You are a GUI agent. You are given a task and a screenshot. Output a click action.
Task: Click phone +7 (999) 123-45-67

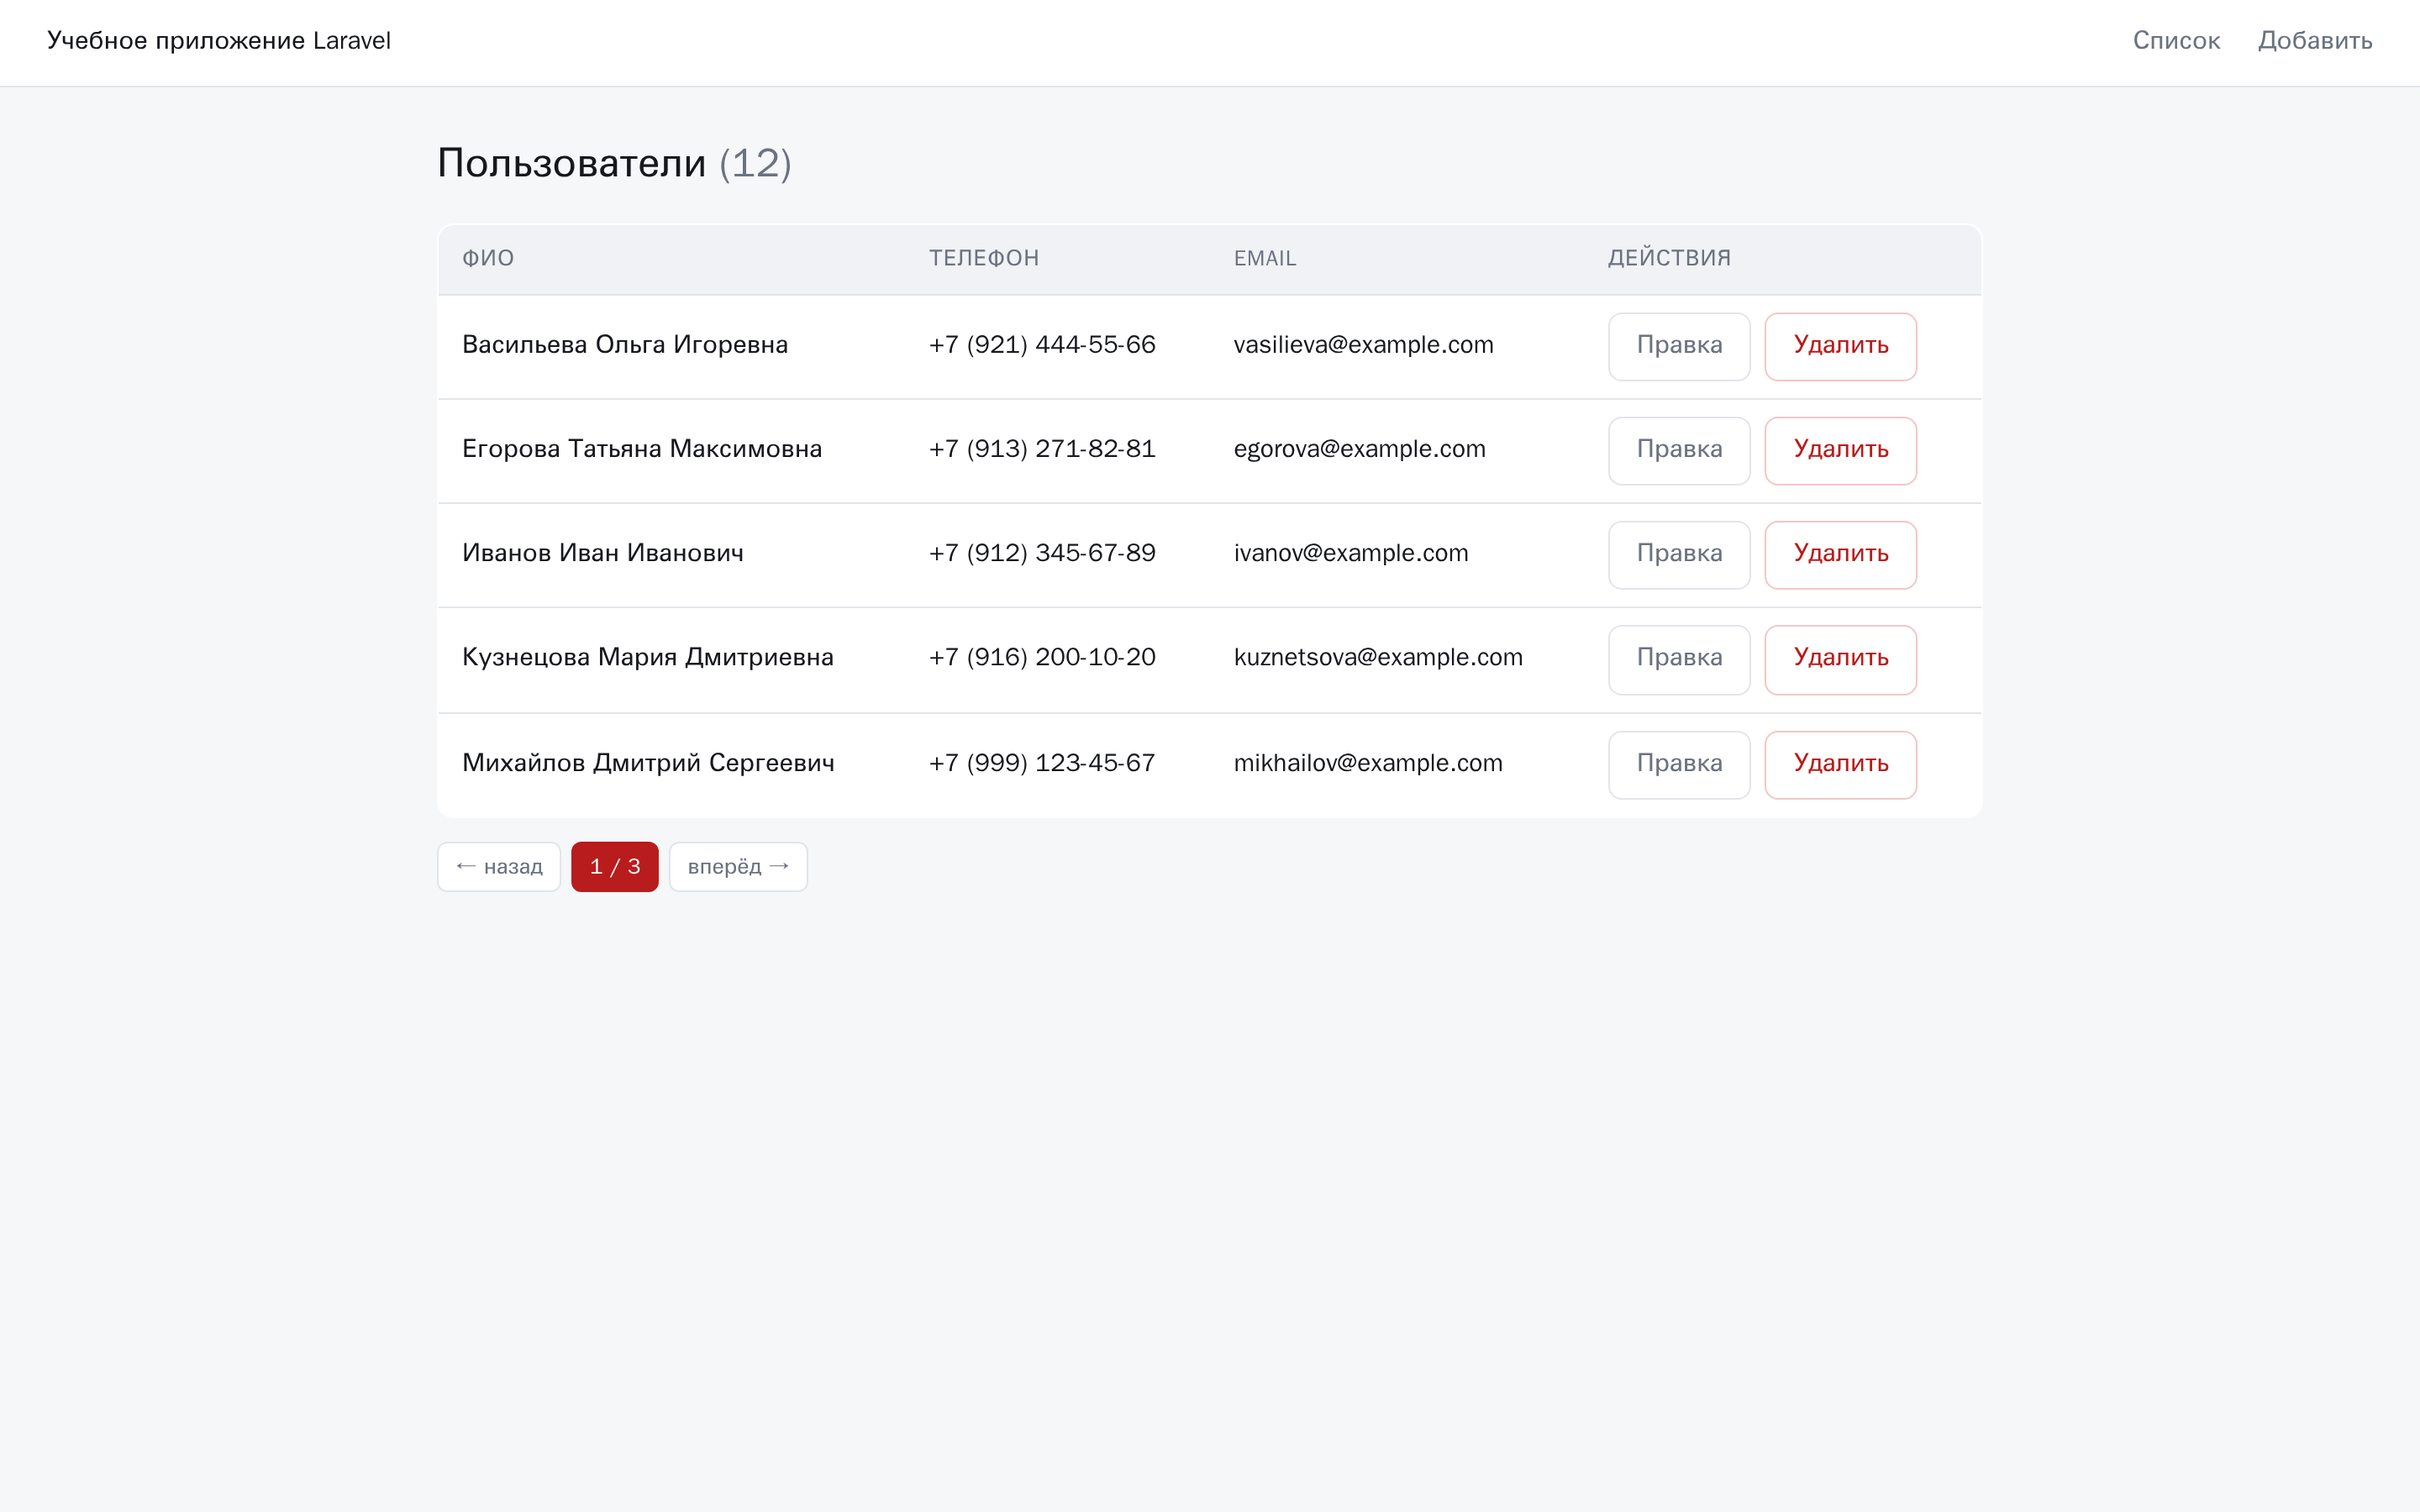[x=1042, y=763]
